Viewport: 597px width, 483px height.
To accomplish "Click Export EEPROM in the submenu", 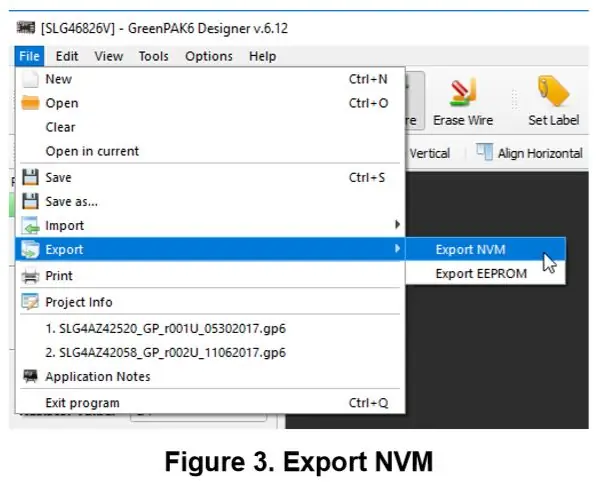I will [x=485, y=273].
